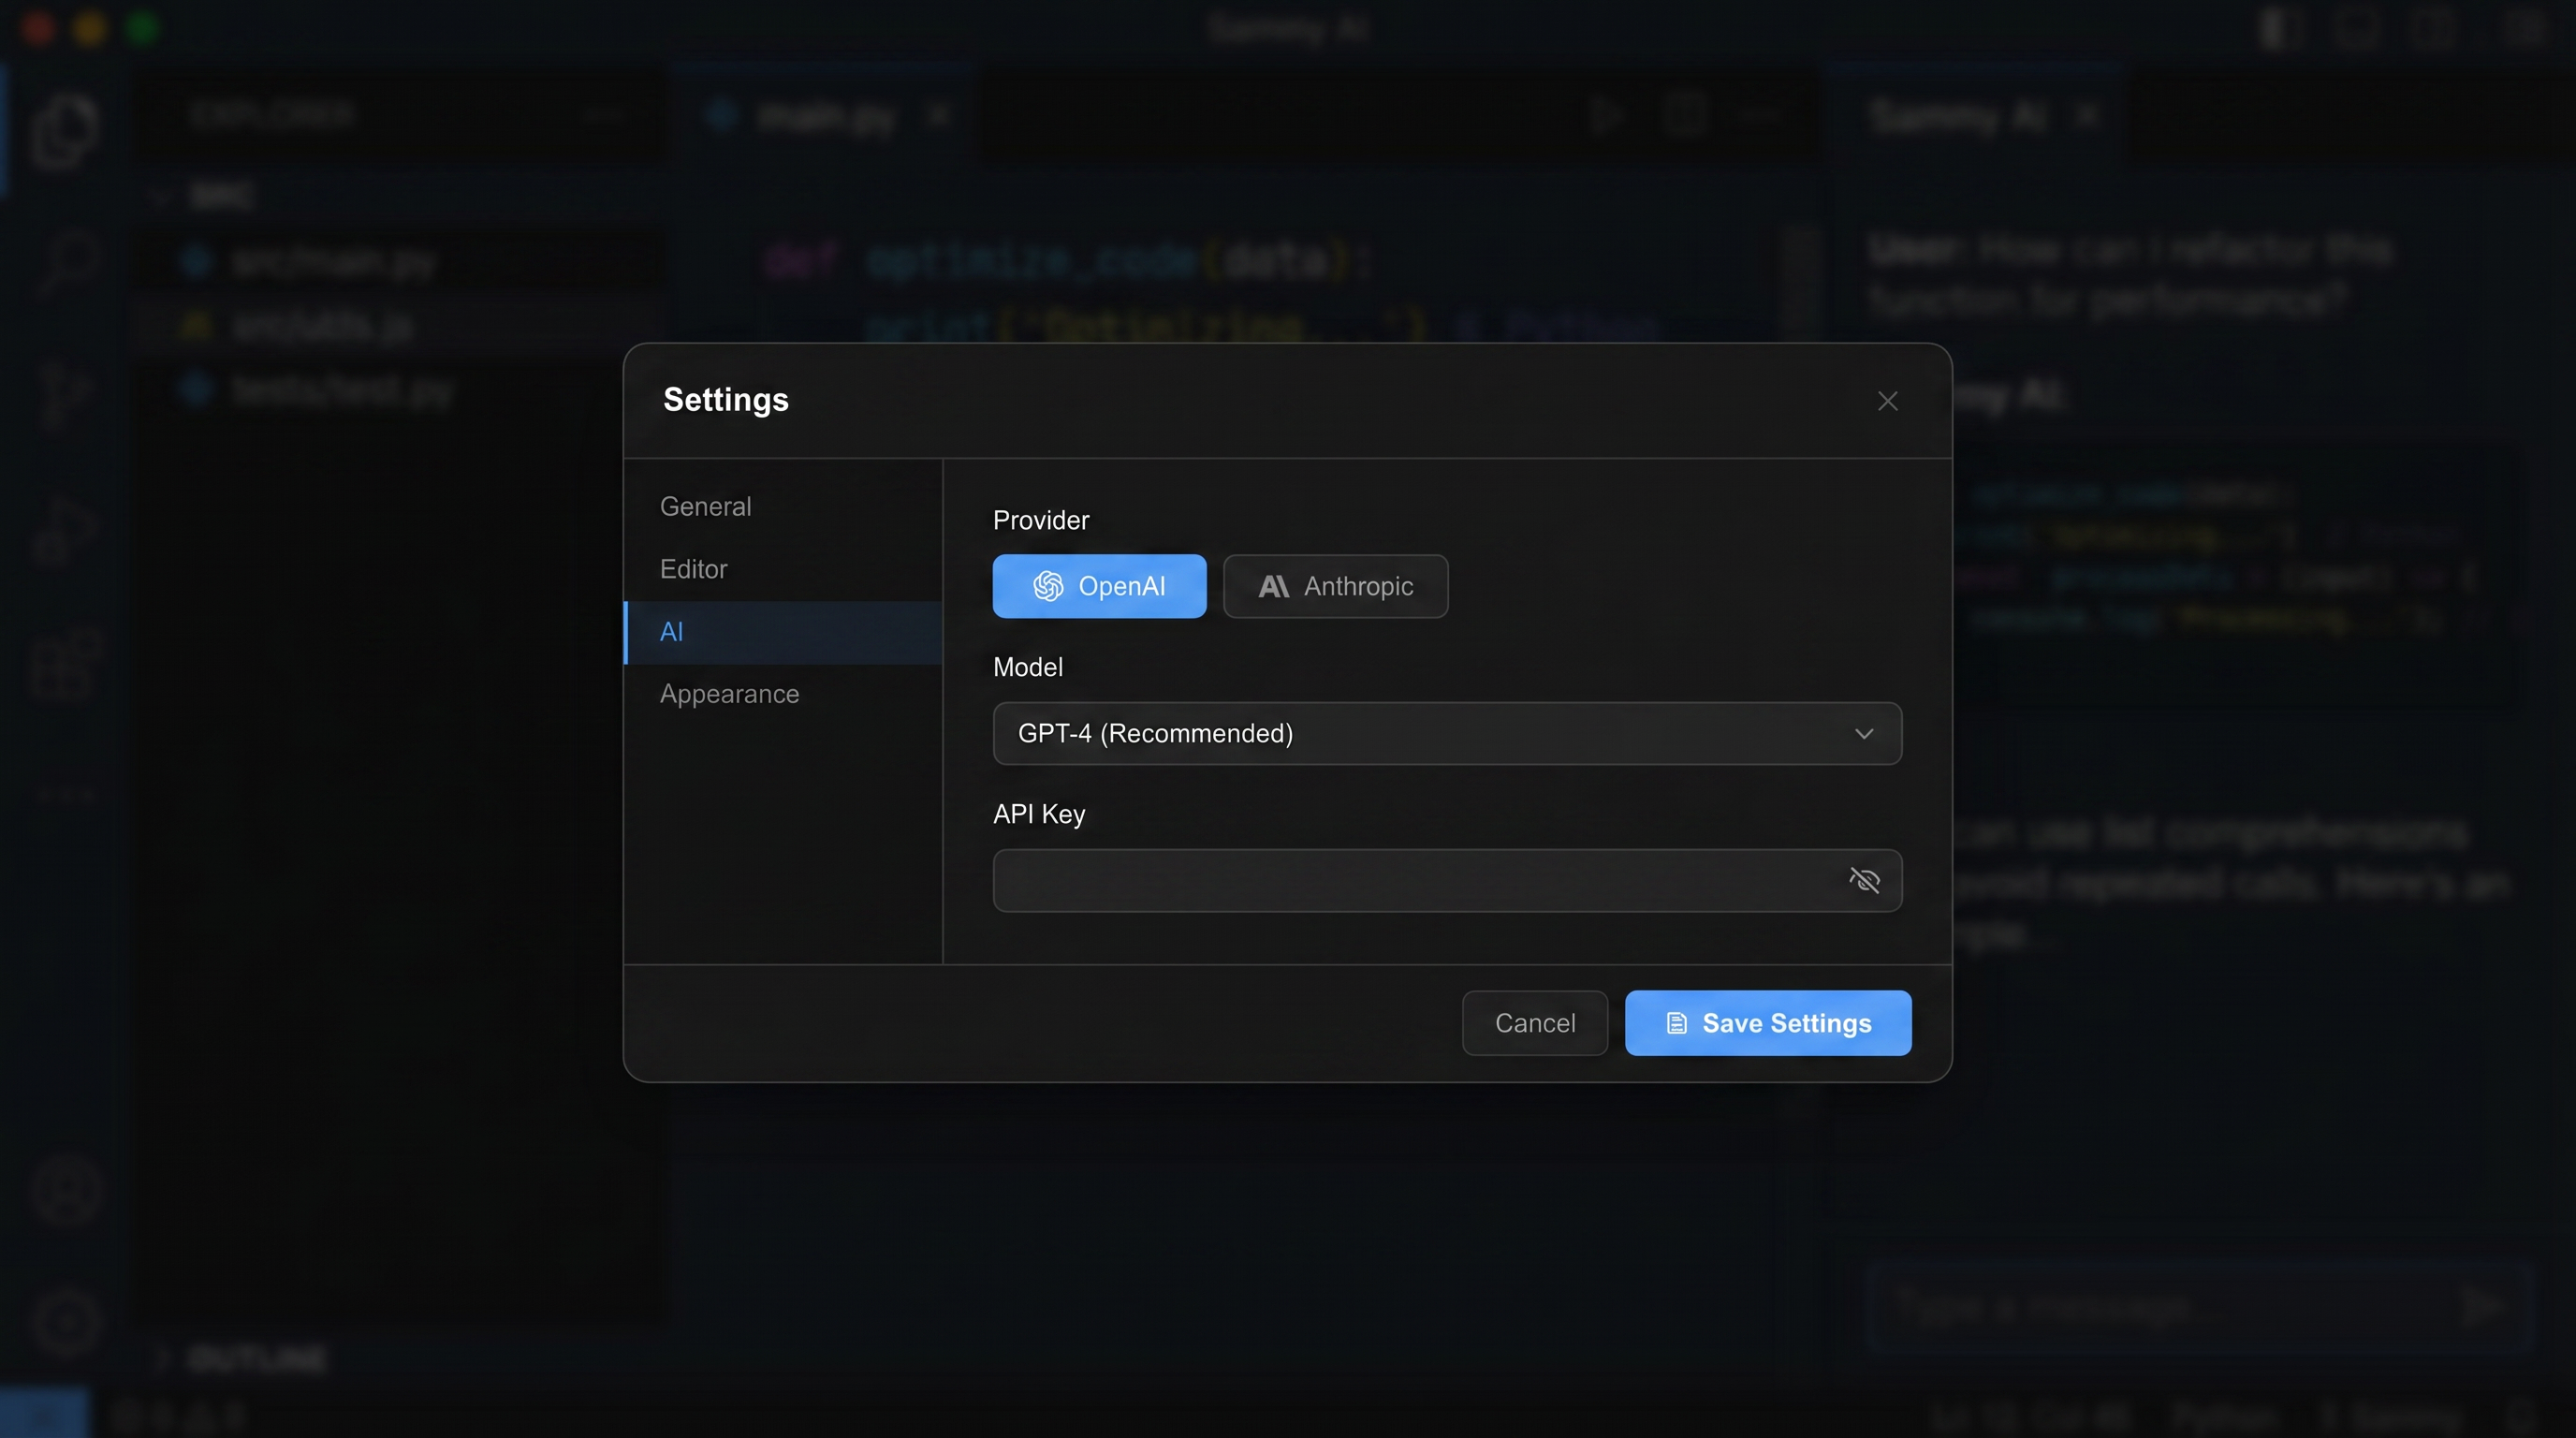
Task: Click the Save Settings button
Action: click(x=1768, y=1022)
